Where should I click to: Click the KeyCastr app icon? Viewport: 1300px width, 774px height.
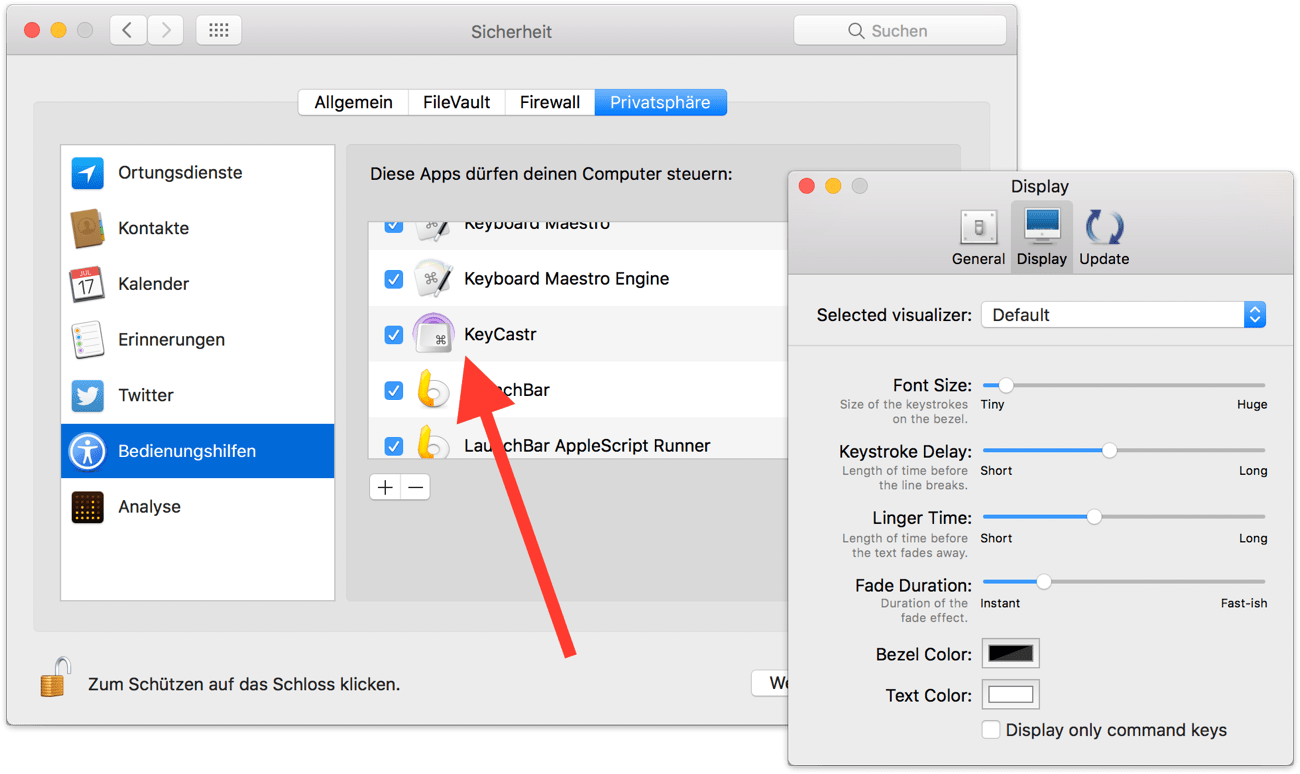tap(434, 335)
